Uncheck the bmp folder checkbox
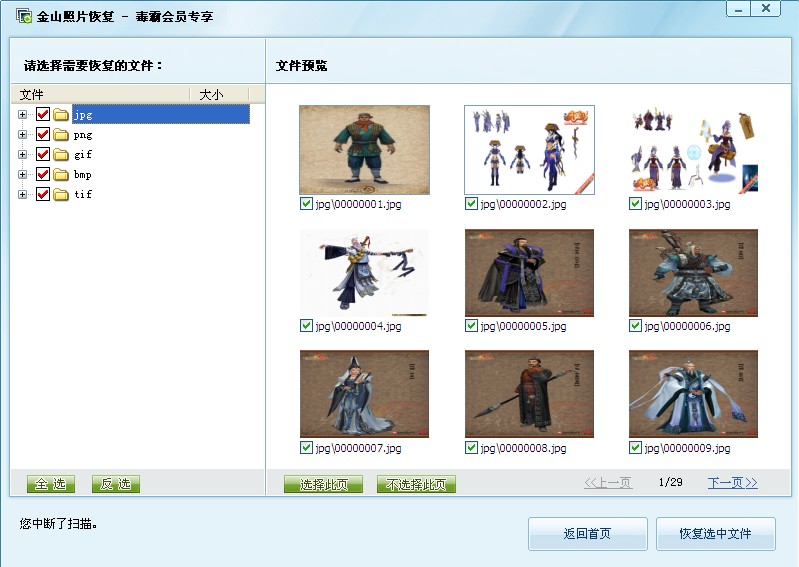 (x=43, y=174)
